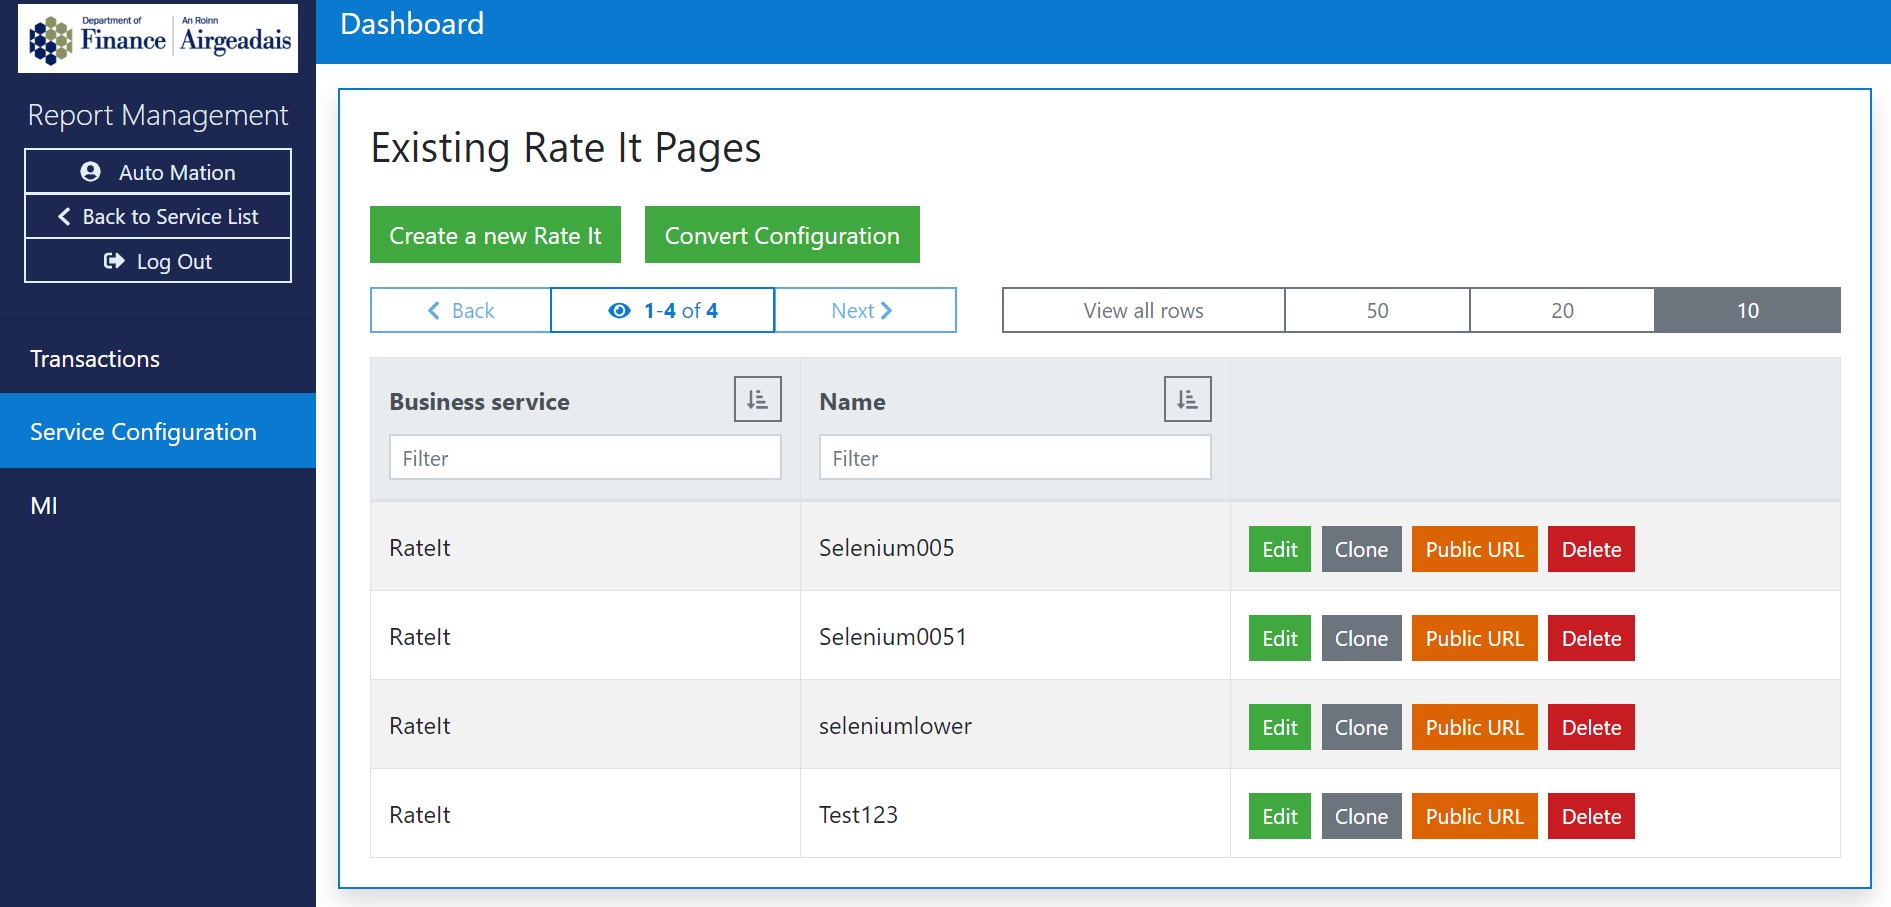Open Public URL for seleniumlower

click(1474, 727)
